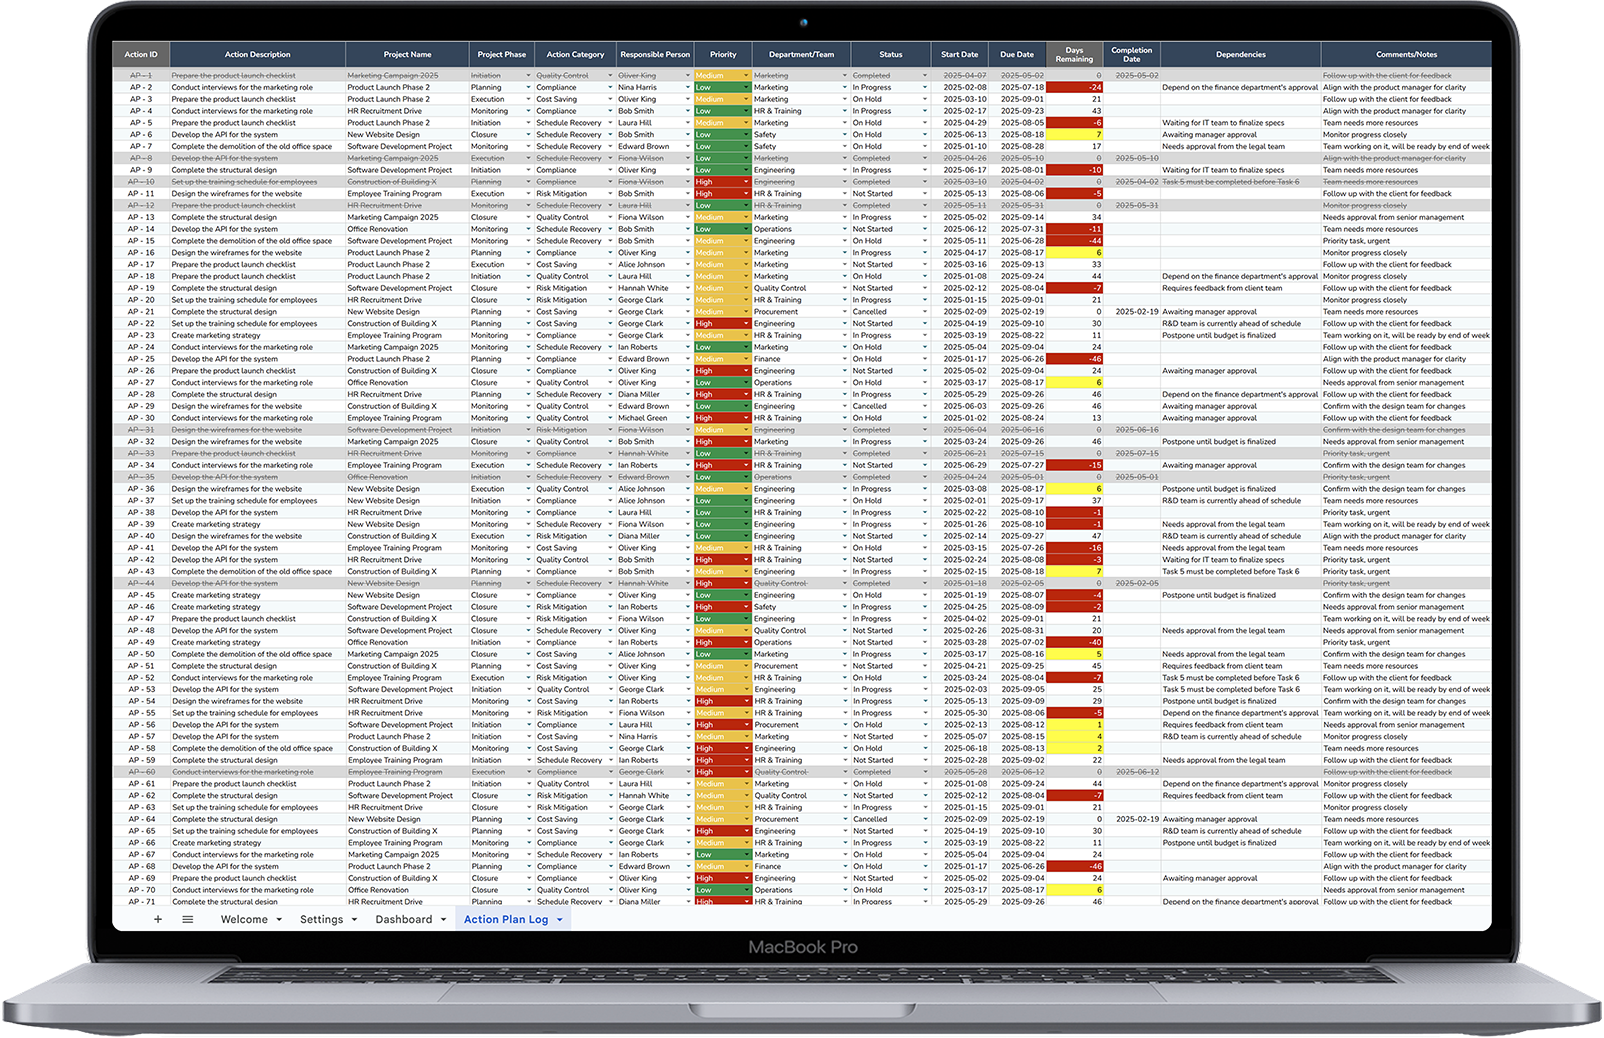Click the red -46 days cell in row AP - 25
Screen dimensions: 1604x1038
pyautogui.click(x=1074, y=359)
